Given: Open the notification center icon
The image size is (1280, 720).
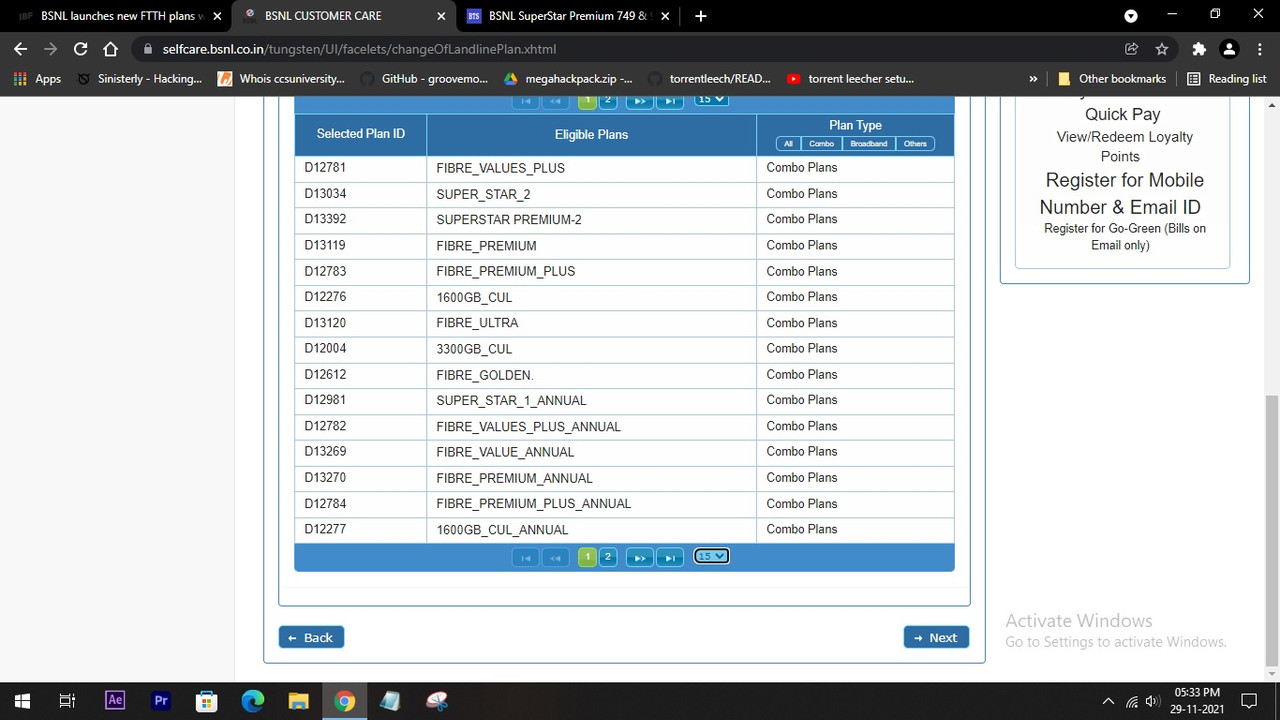Looking at the screenshot, I should pos(1248,701).
